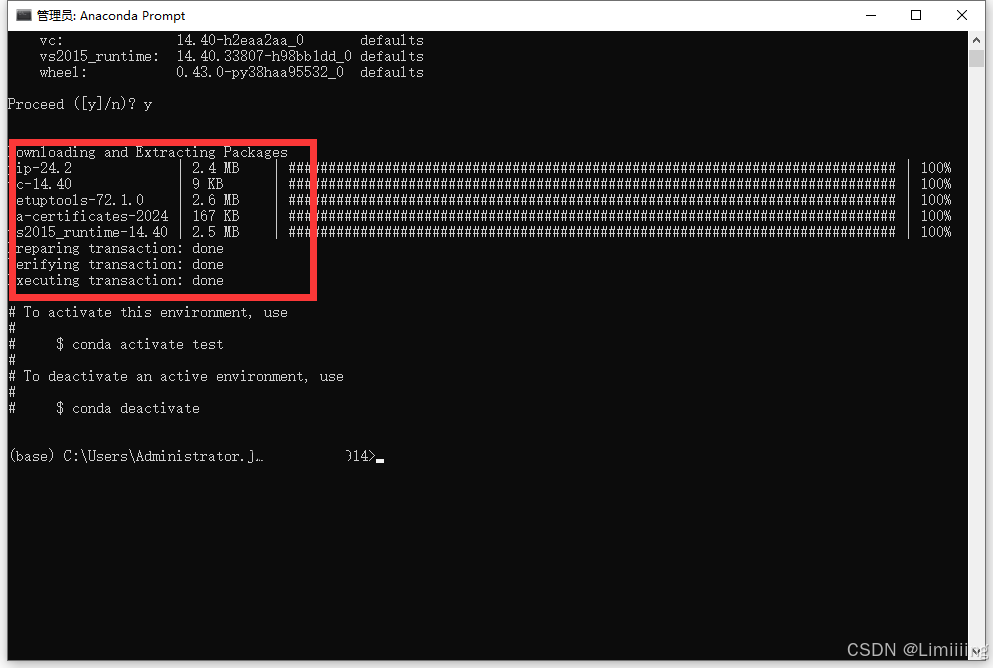
Task: Click the '14.40.33807-h98bb1dd_0' version text
Action: tap(264, 56)
